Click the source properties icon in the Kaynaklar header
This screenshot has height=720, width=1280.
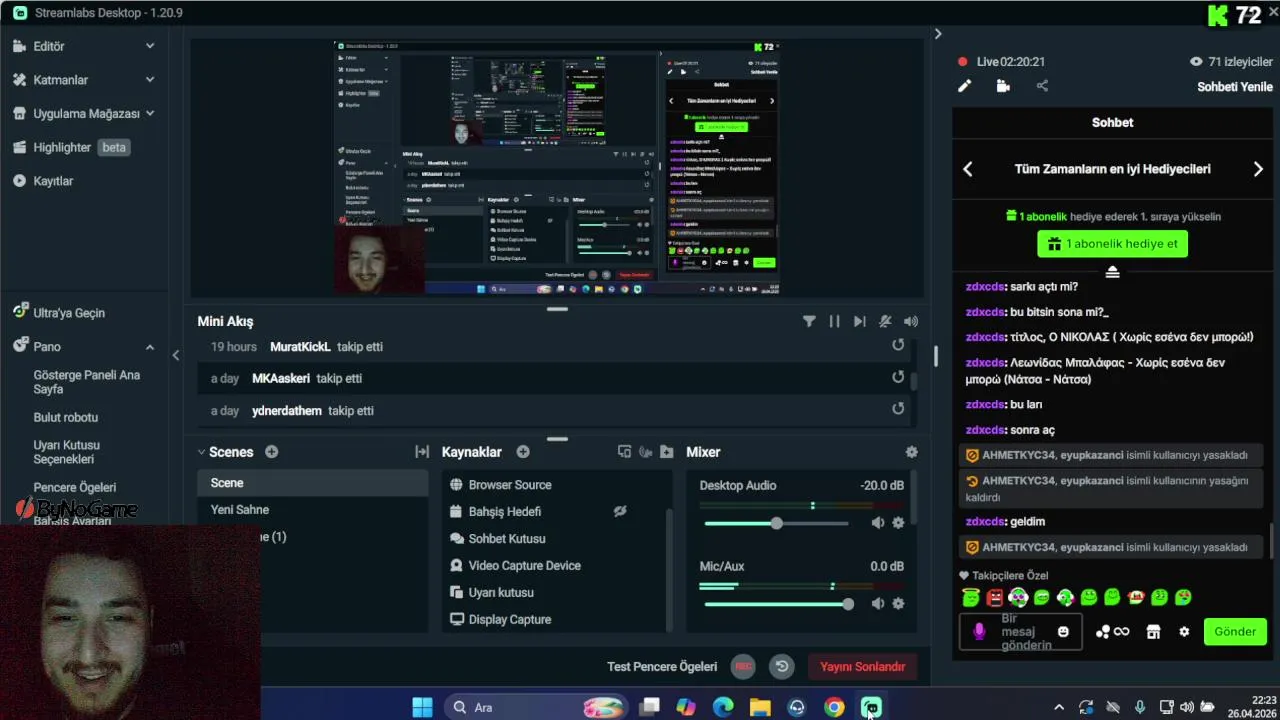pyautogui.click(x=624, y=452)
